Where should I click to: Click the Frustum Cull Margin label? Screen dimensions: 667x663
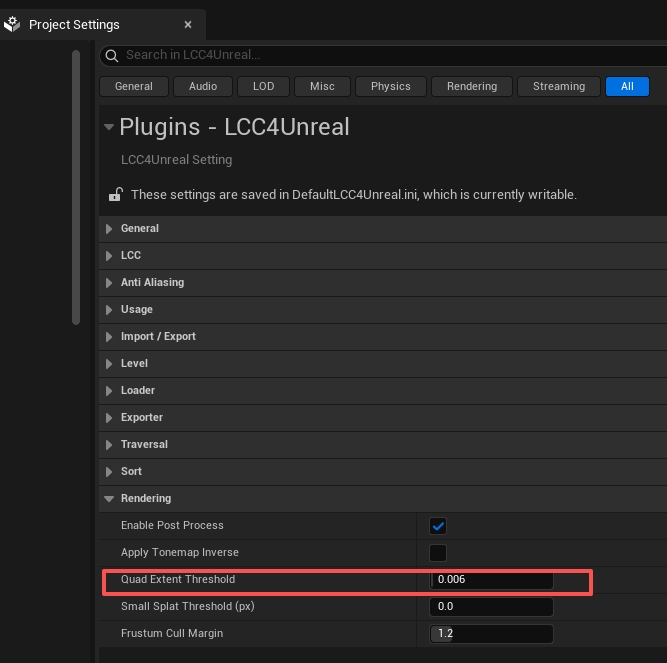click(172, 633)
